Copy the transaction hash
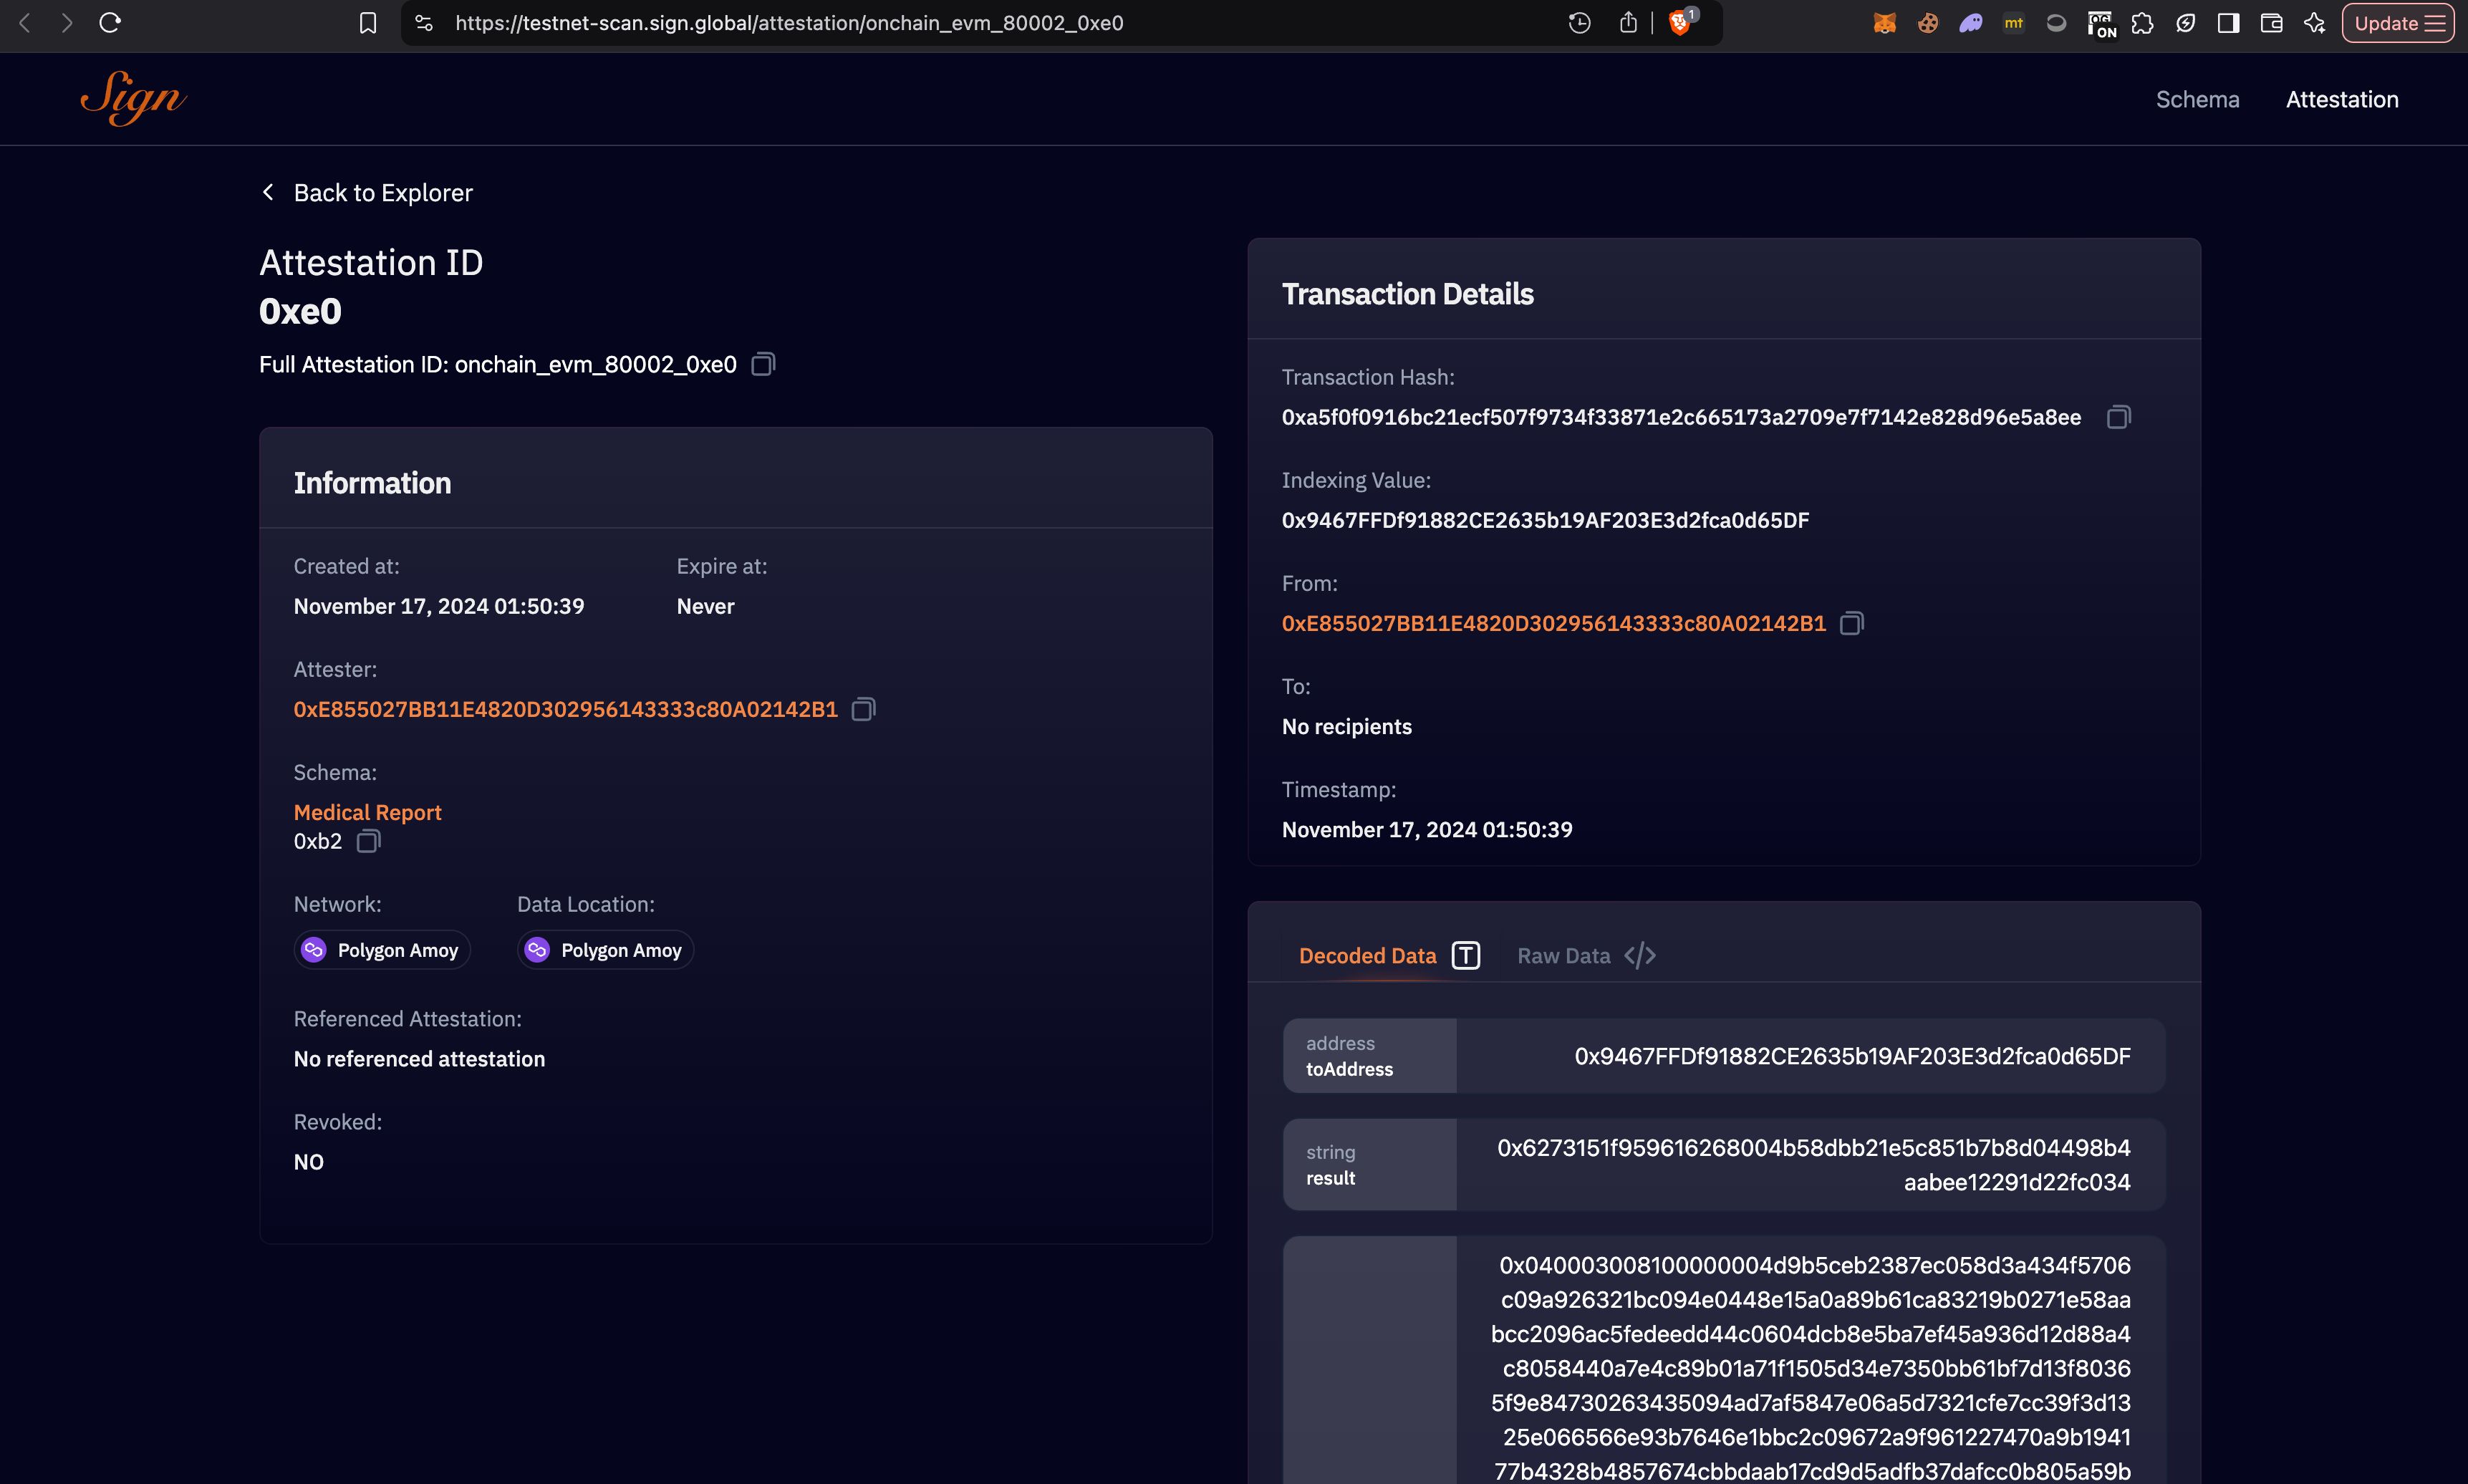 pos(2119,417)
